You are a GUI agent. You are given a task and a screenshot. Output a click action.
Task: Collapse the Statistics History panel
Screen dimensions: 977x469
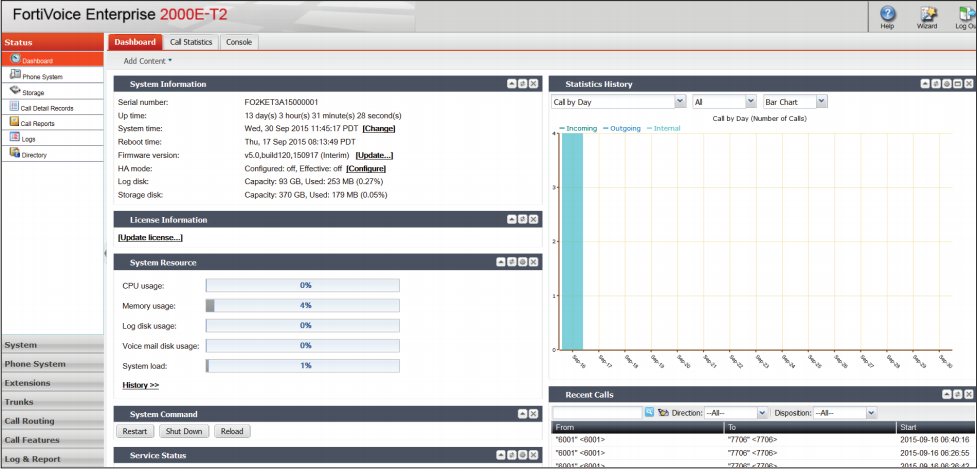(x=925, y=83)
